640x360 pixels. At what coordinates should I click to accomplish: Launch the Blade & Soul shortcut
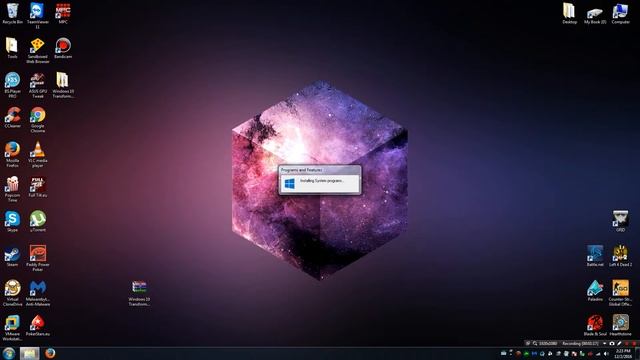(595, 325)
